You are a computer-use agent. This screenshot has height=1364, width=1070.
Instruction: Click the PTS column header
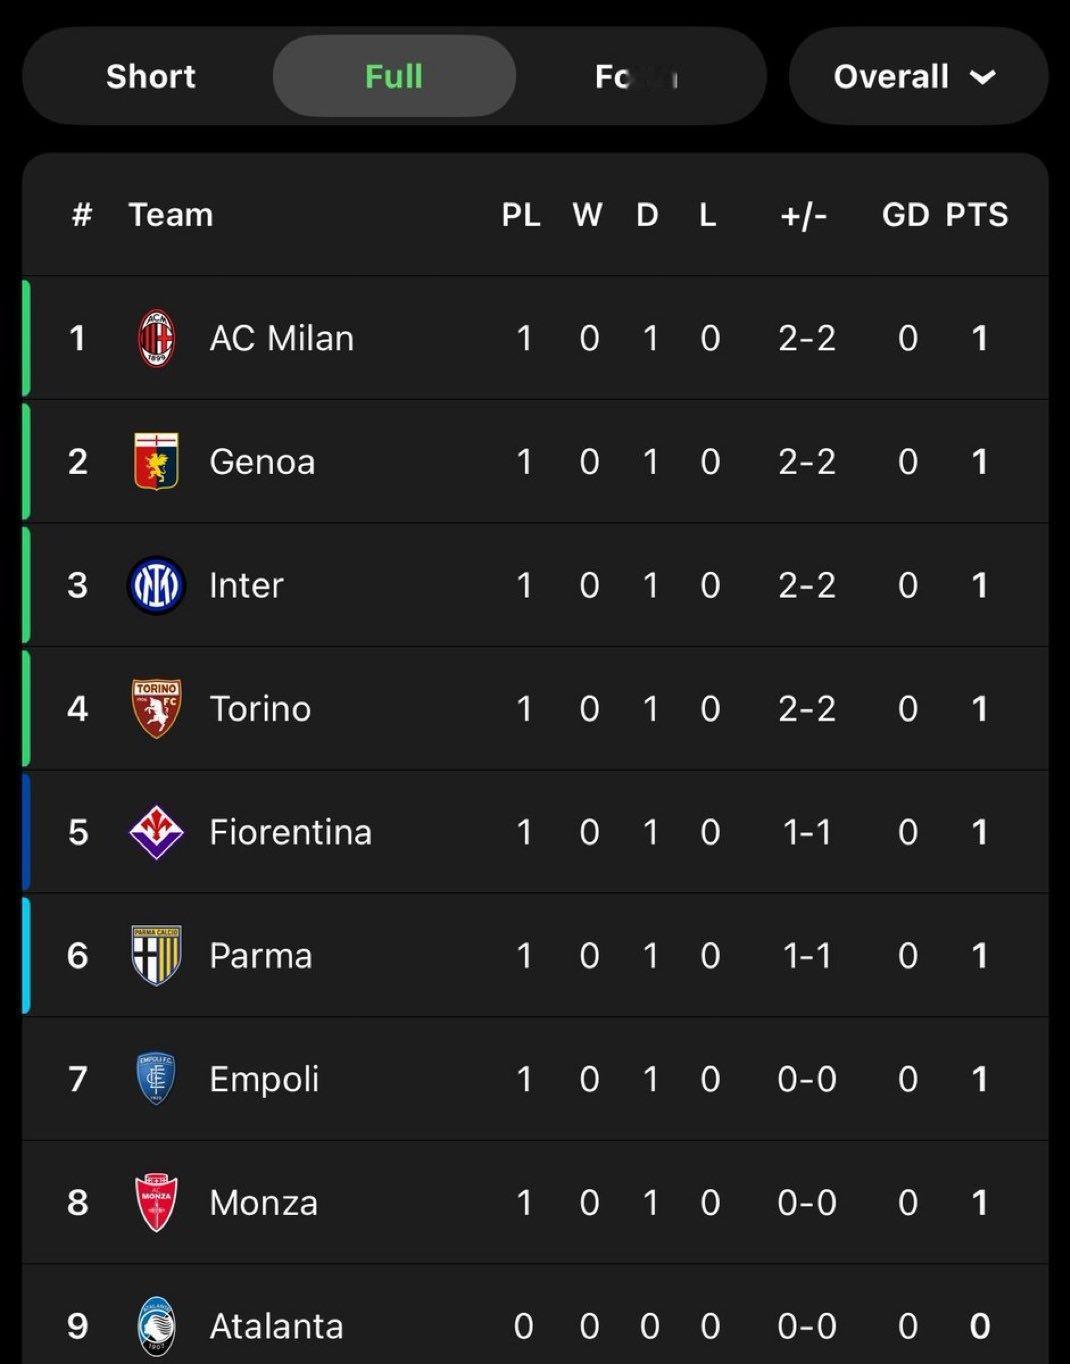pyautogui.click(x=977, y=214)
